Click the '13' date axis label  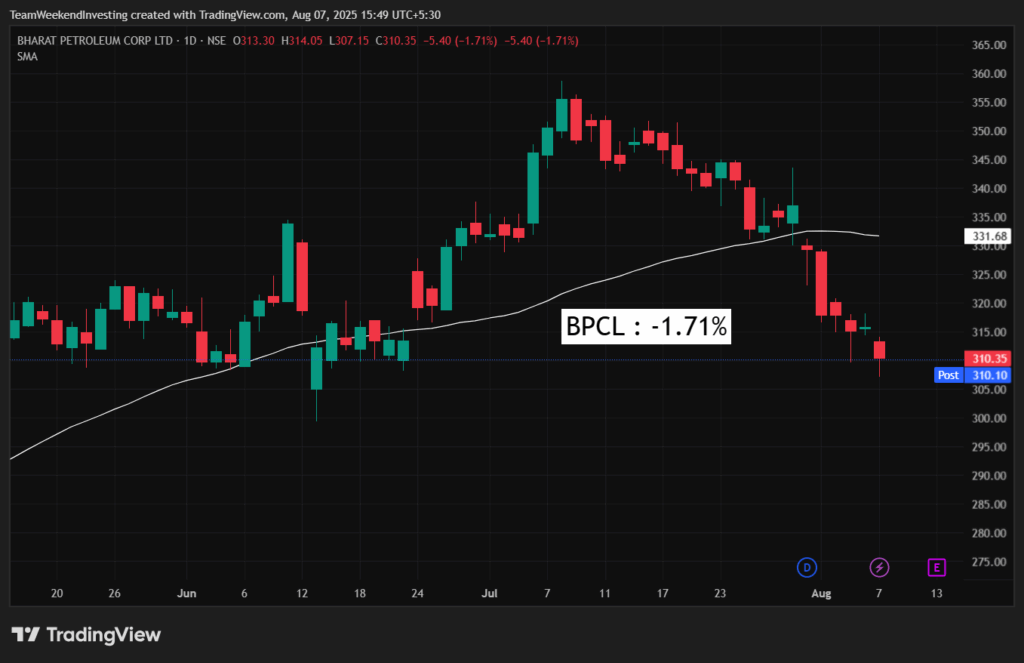click(936, 593)
